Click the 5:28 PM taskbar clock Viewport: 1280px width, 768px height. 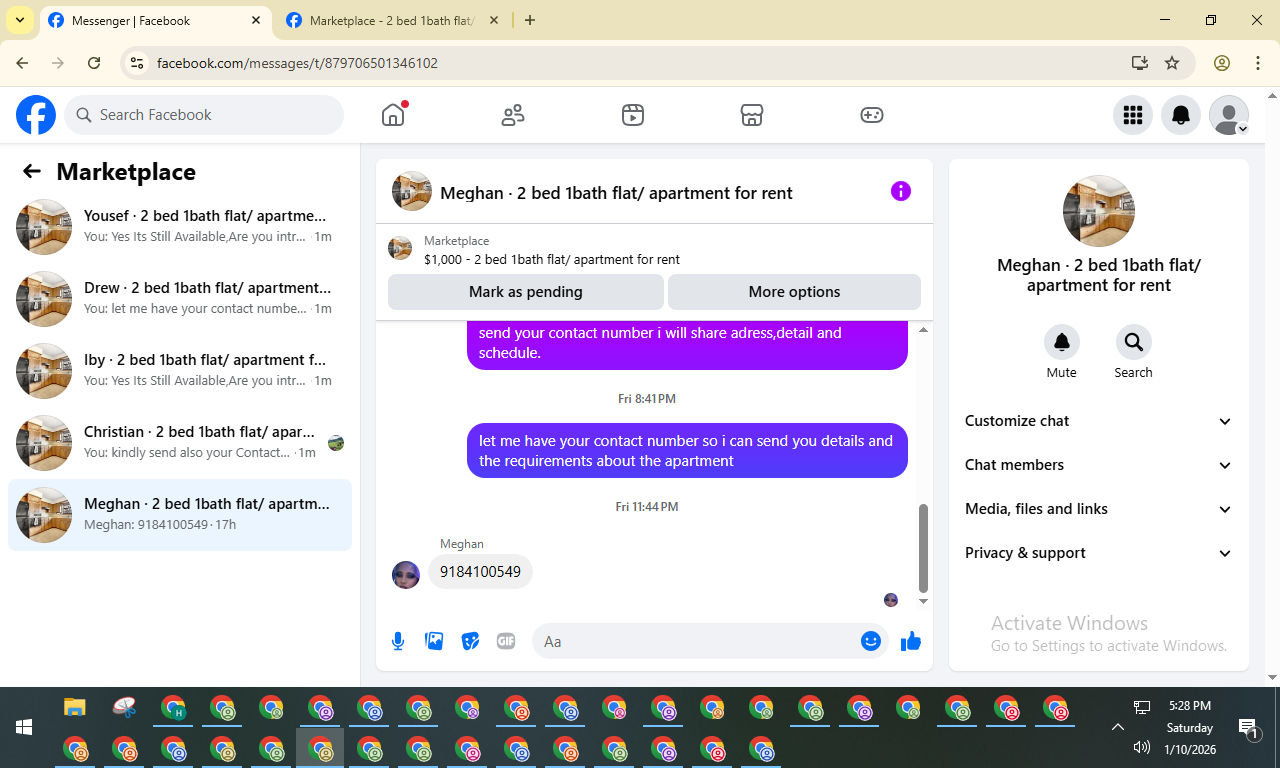(1189, 706)
